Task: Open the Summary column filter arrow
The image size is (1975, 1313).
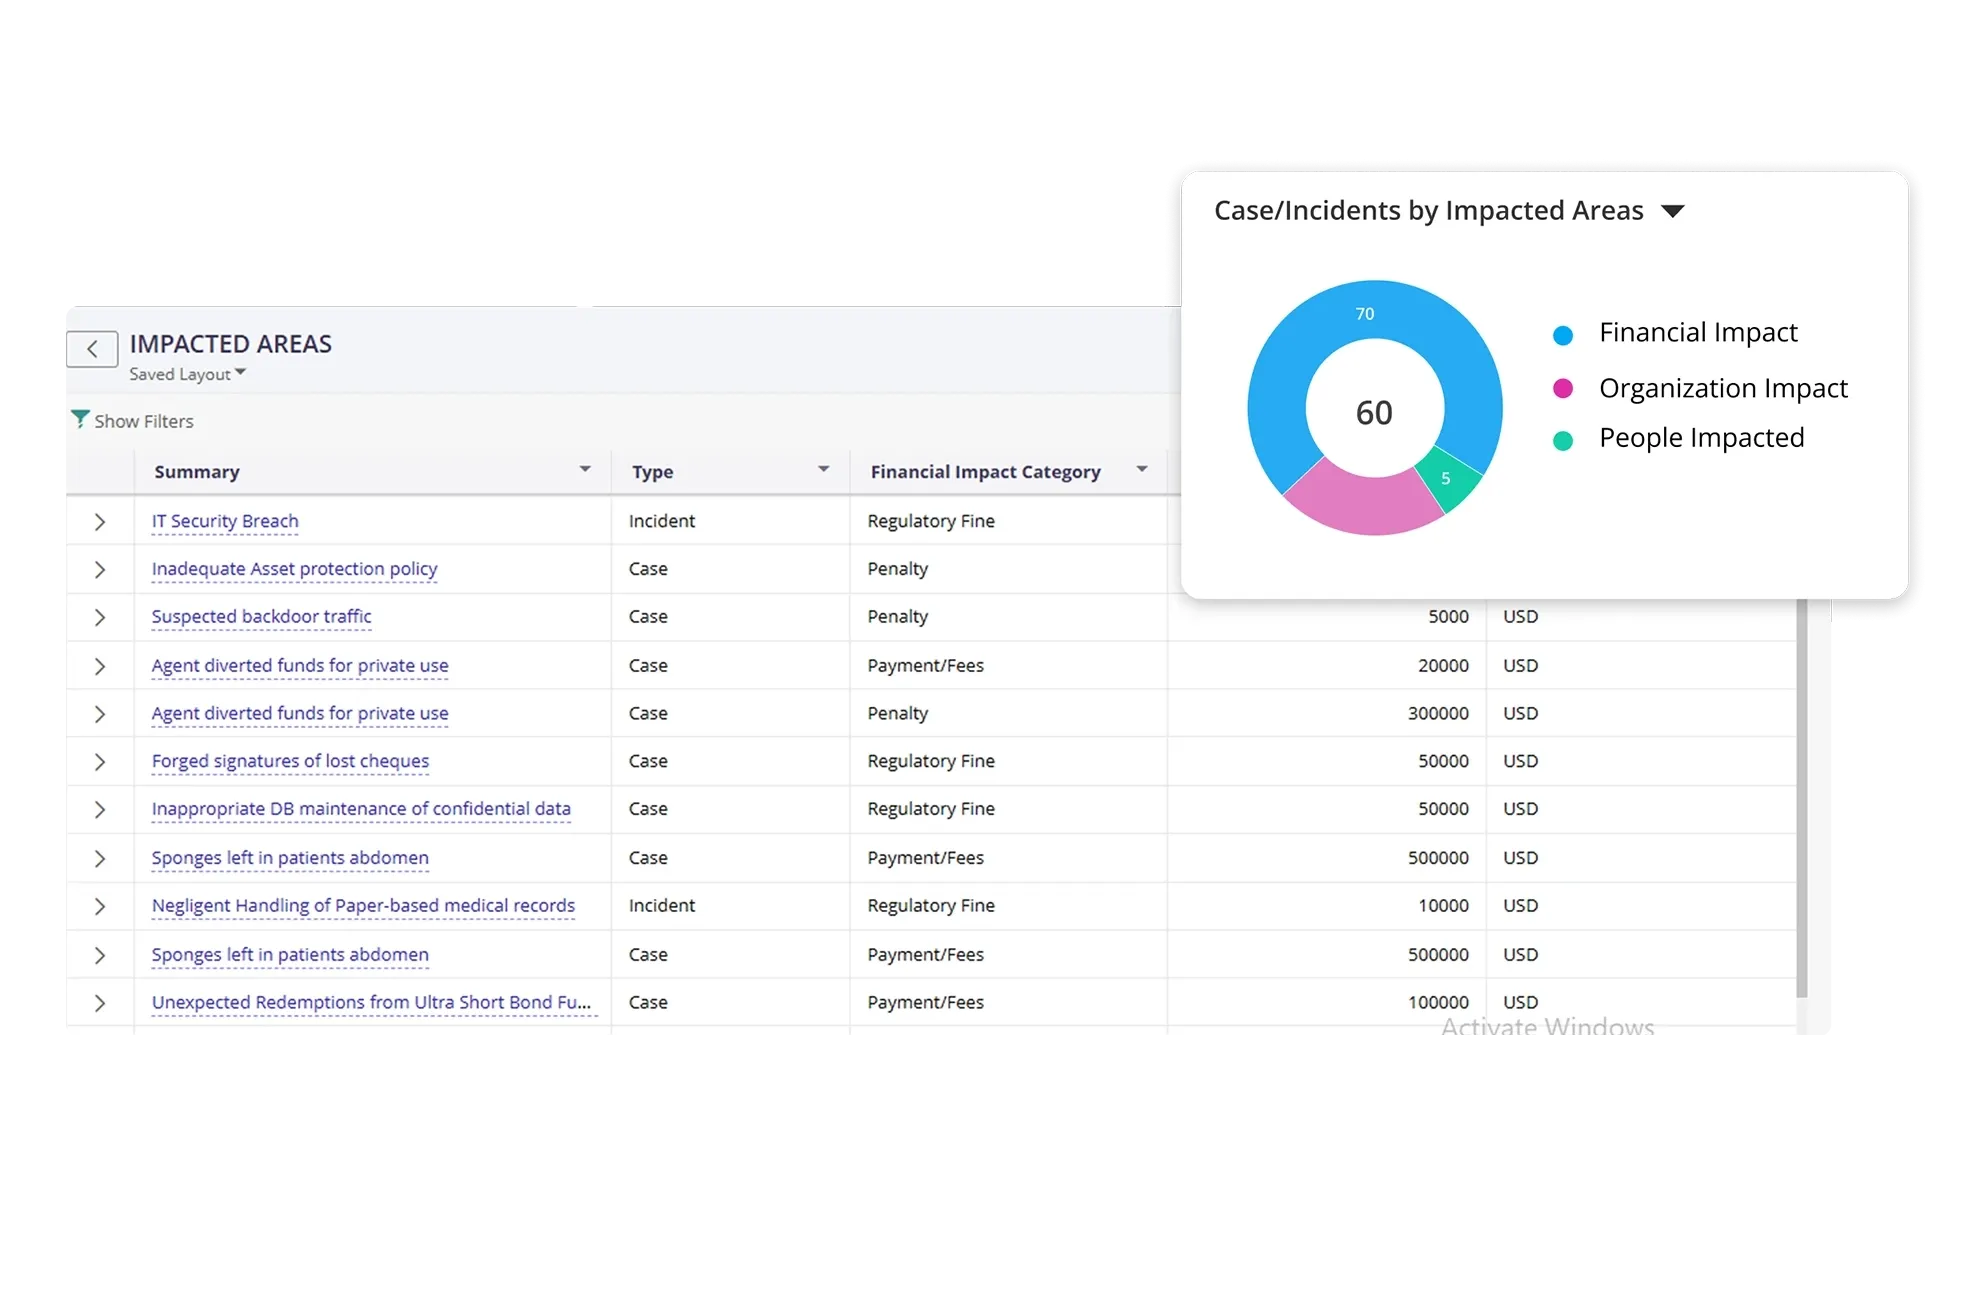Action: (585, 469)
